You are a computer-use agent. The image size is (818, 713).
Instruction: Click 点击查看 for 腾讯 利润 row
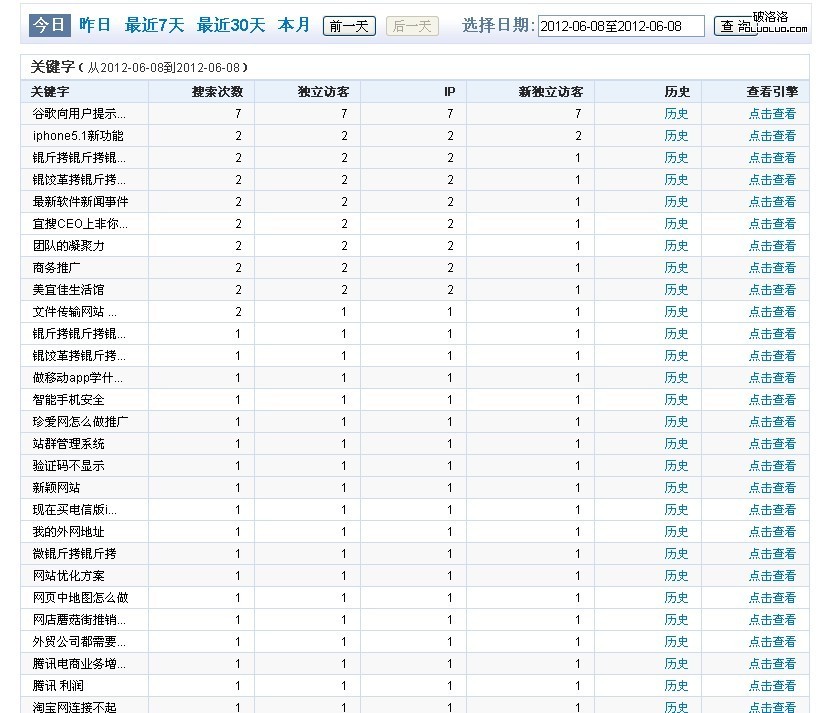tap(772, 686)
